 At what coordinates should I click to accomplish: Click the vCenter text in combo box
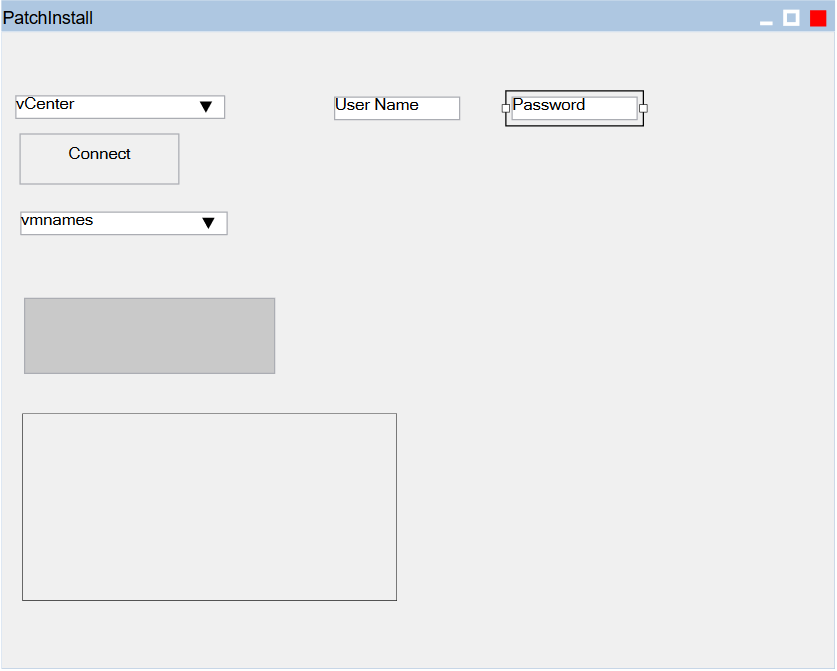point(45,104)
